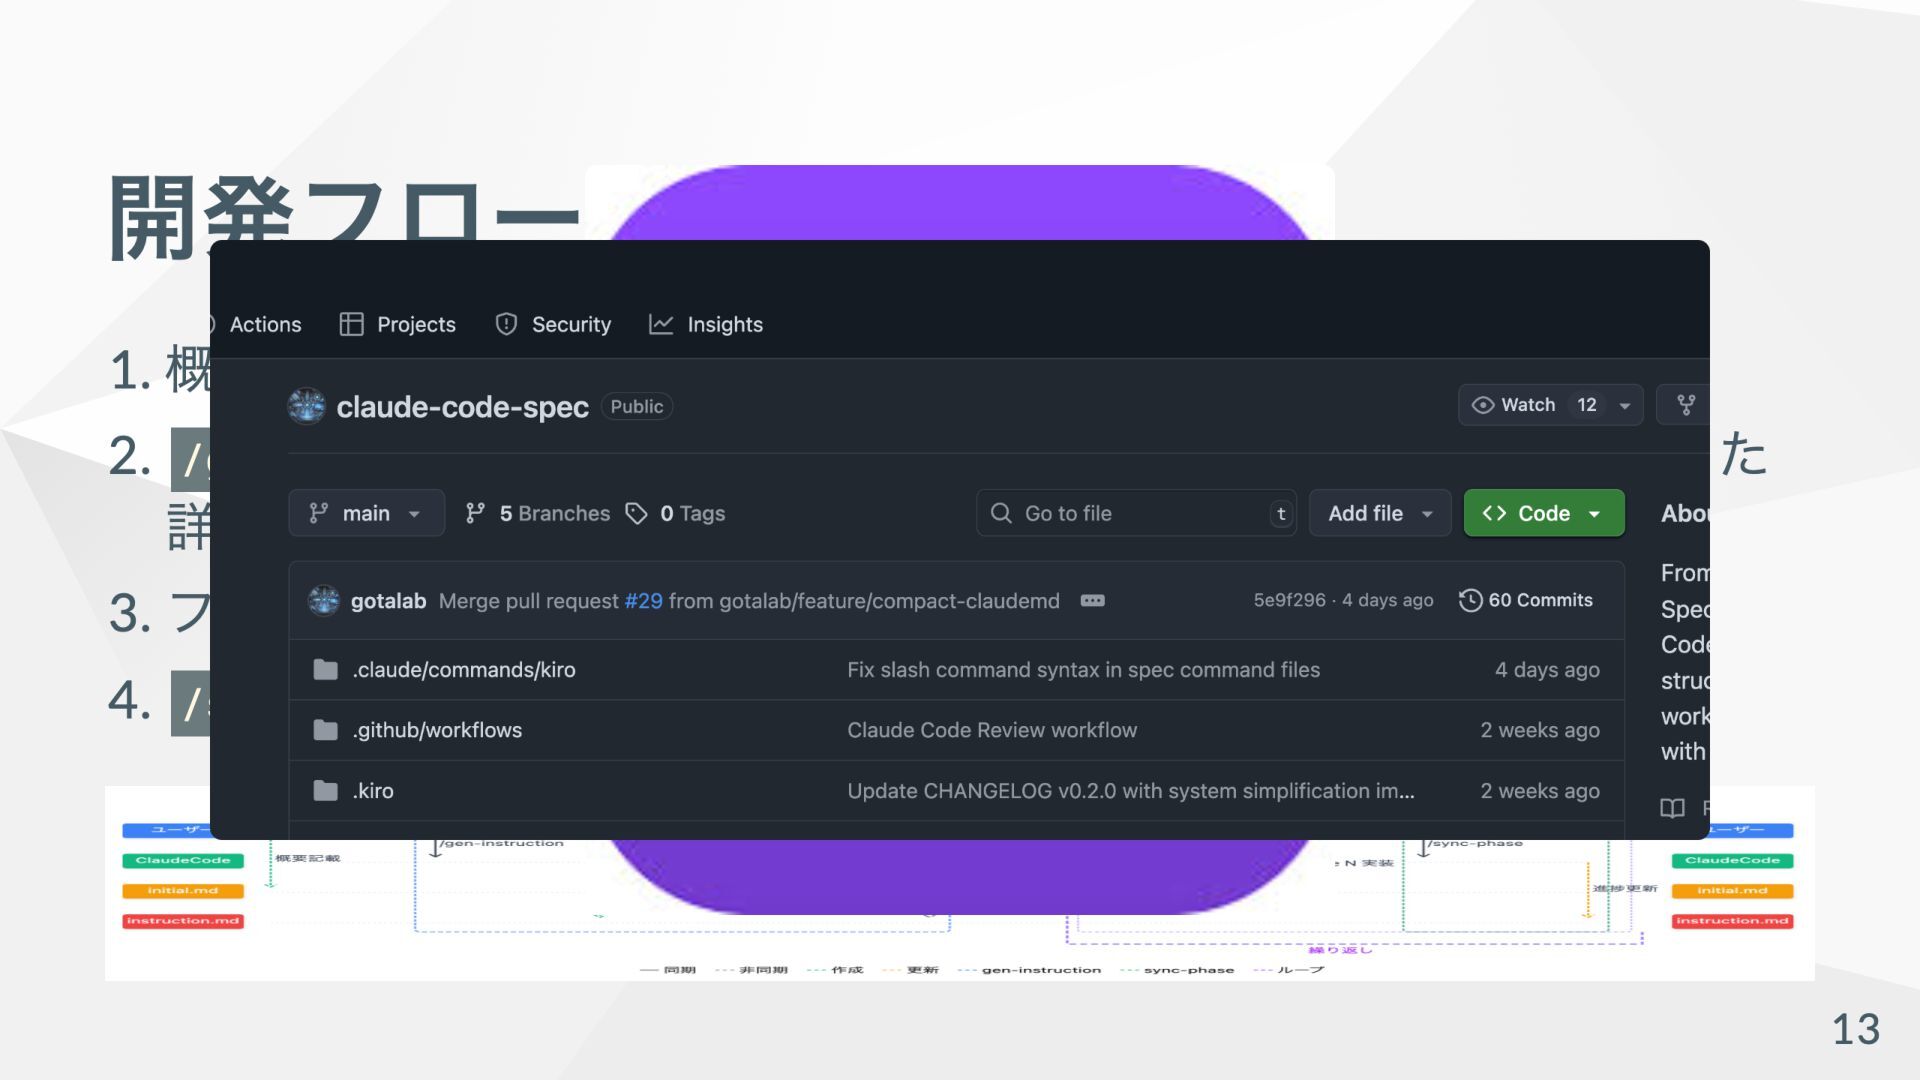Open the 60 Commits history link
The width and height of the screenshot is (1920, 1080).
1526,600
